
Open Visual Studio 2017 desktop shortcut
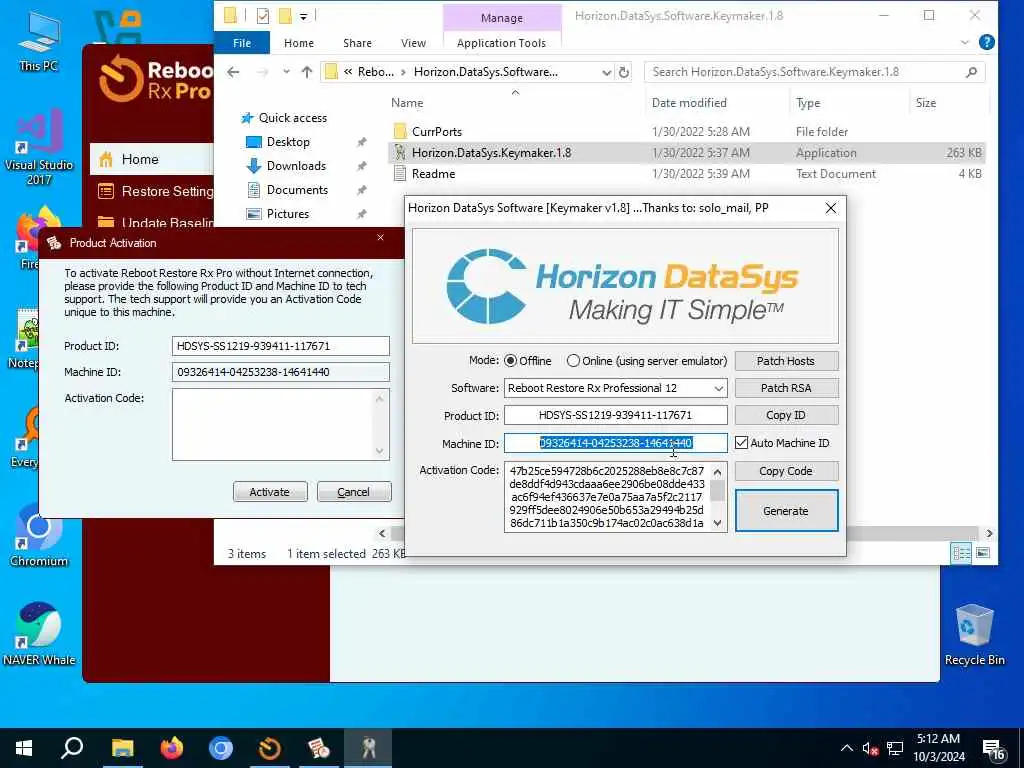[x=39, y=149]
